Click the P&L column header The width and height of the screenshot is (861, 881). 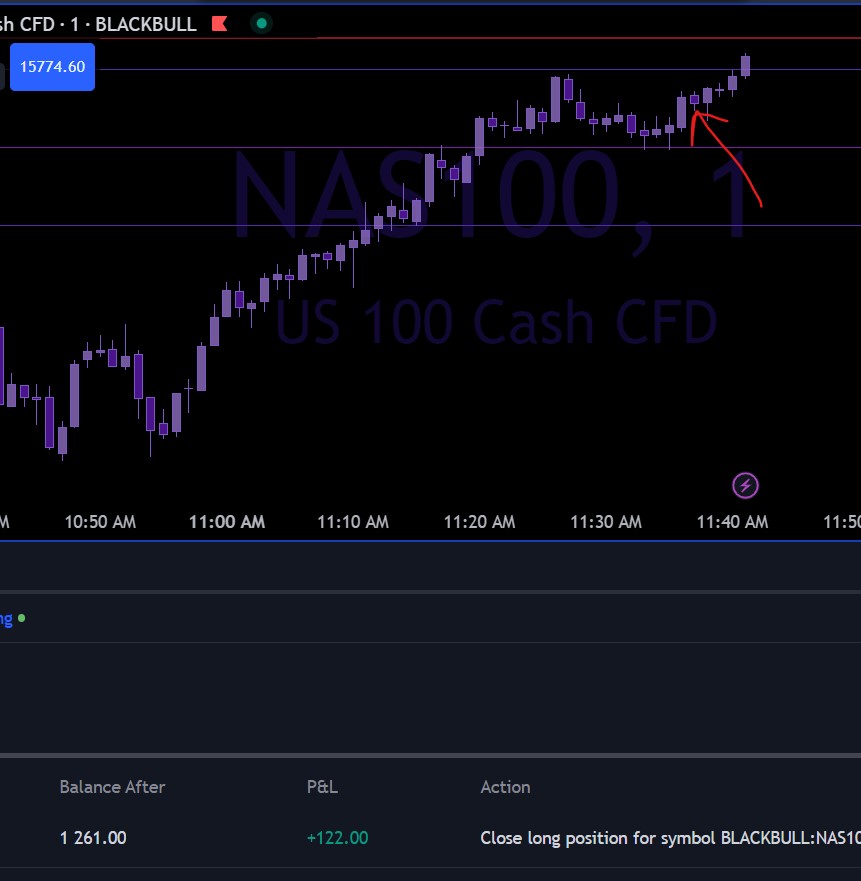click(322, 787)
